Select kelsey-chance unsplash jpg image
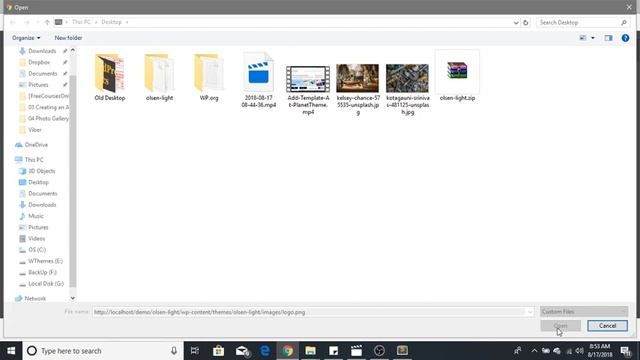 click(358, 89)
